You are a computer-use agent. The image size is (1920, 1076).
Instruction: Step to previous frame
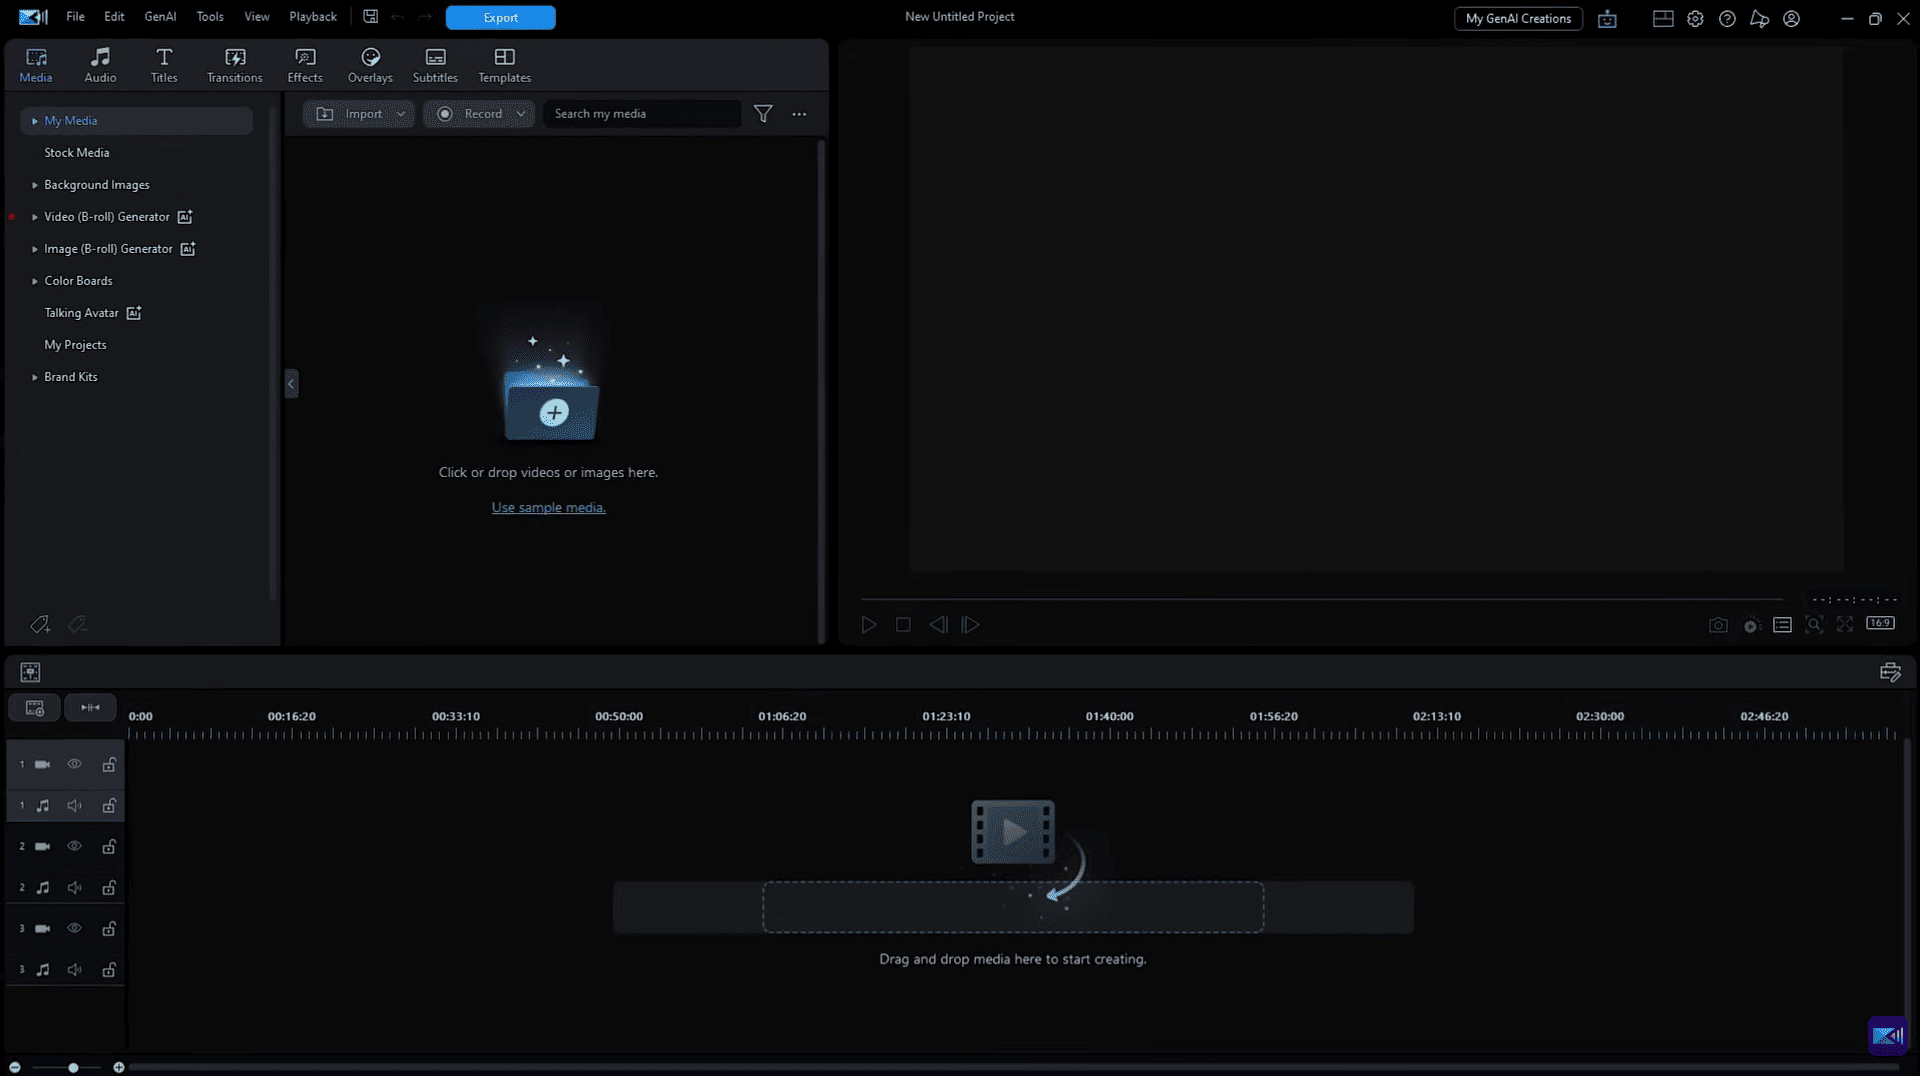[x=938, y=625]
